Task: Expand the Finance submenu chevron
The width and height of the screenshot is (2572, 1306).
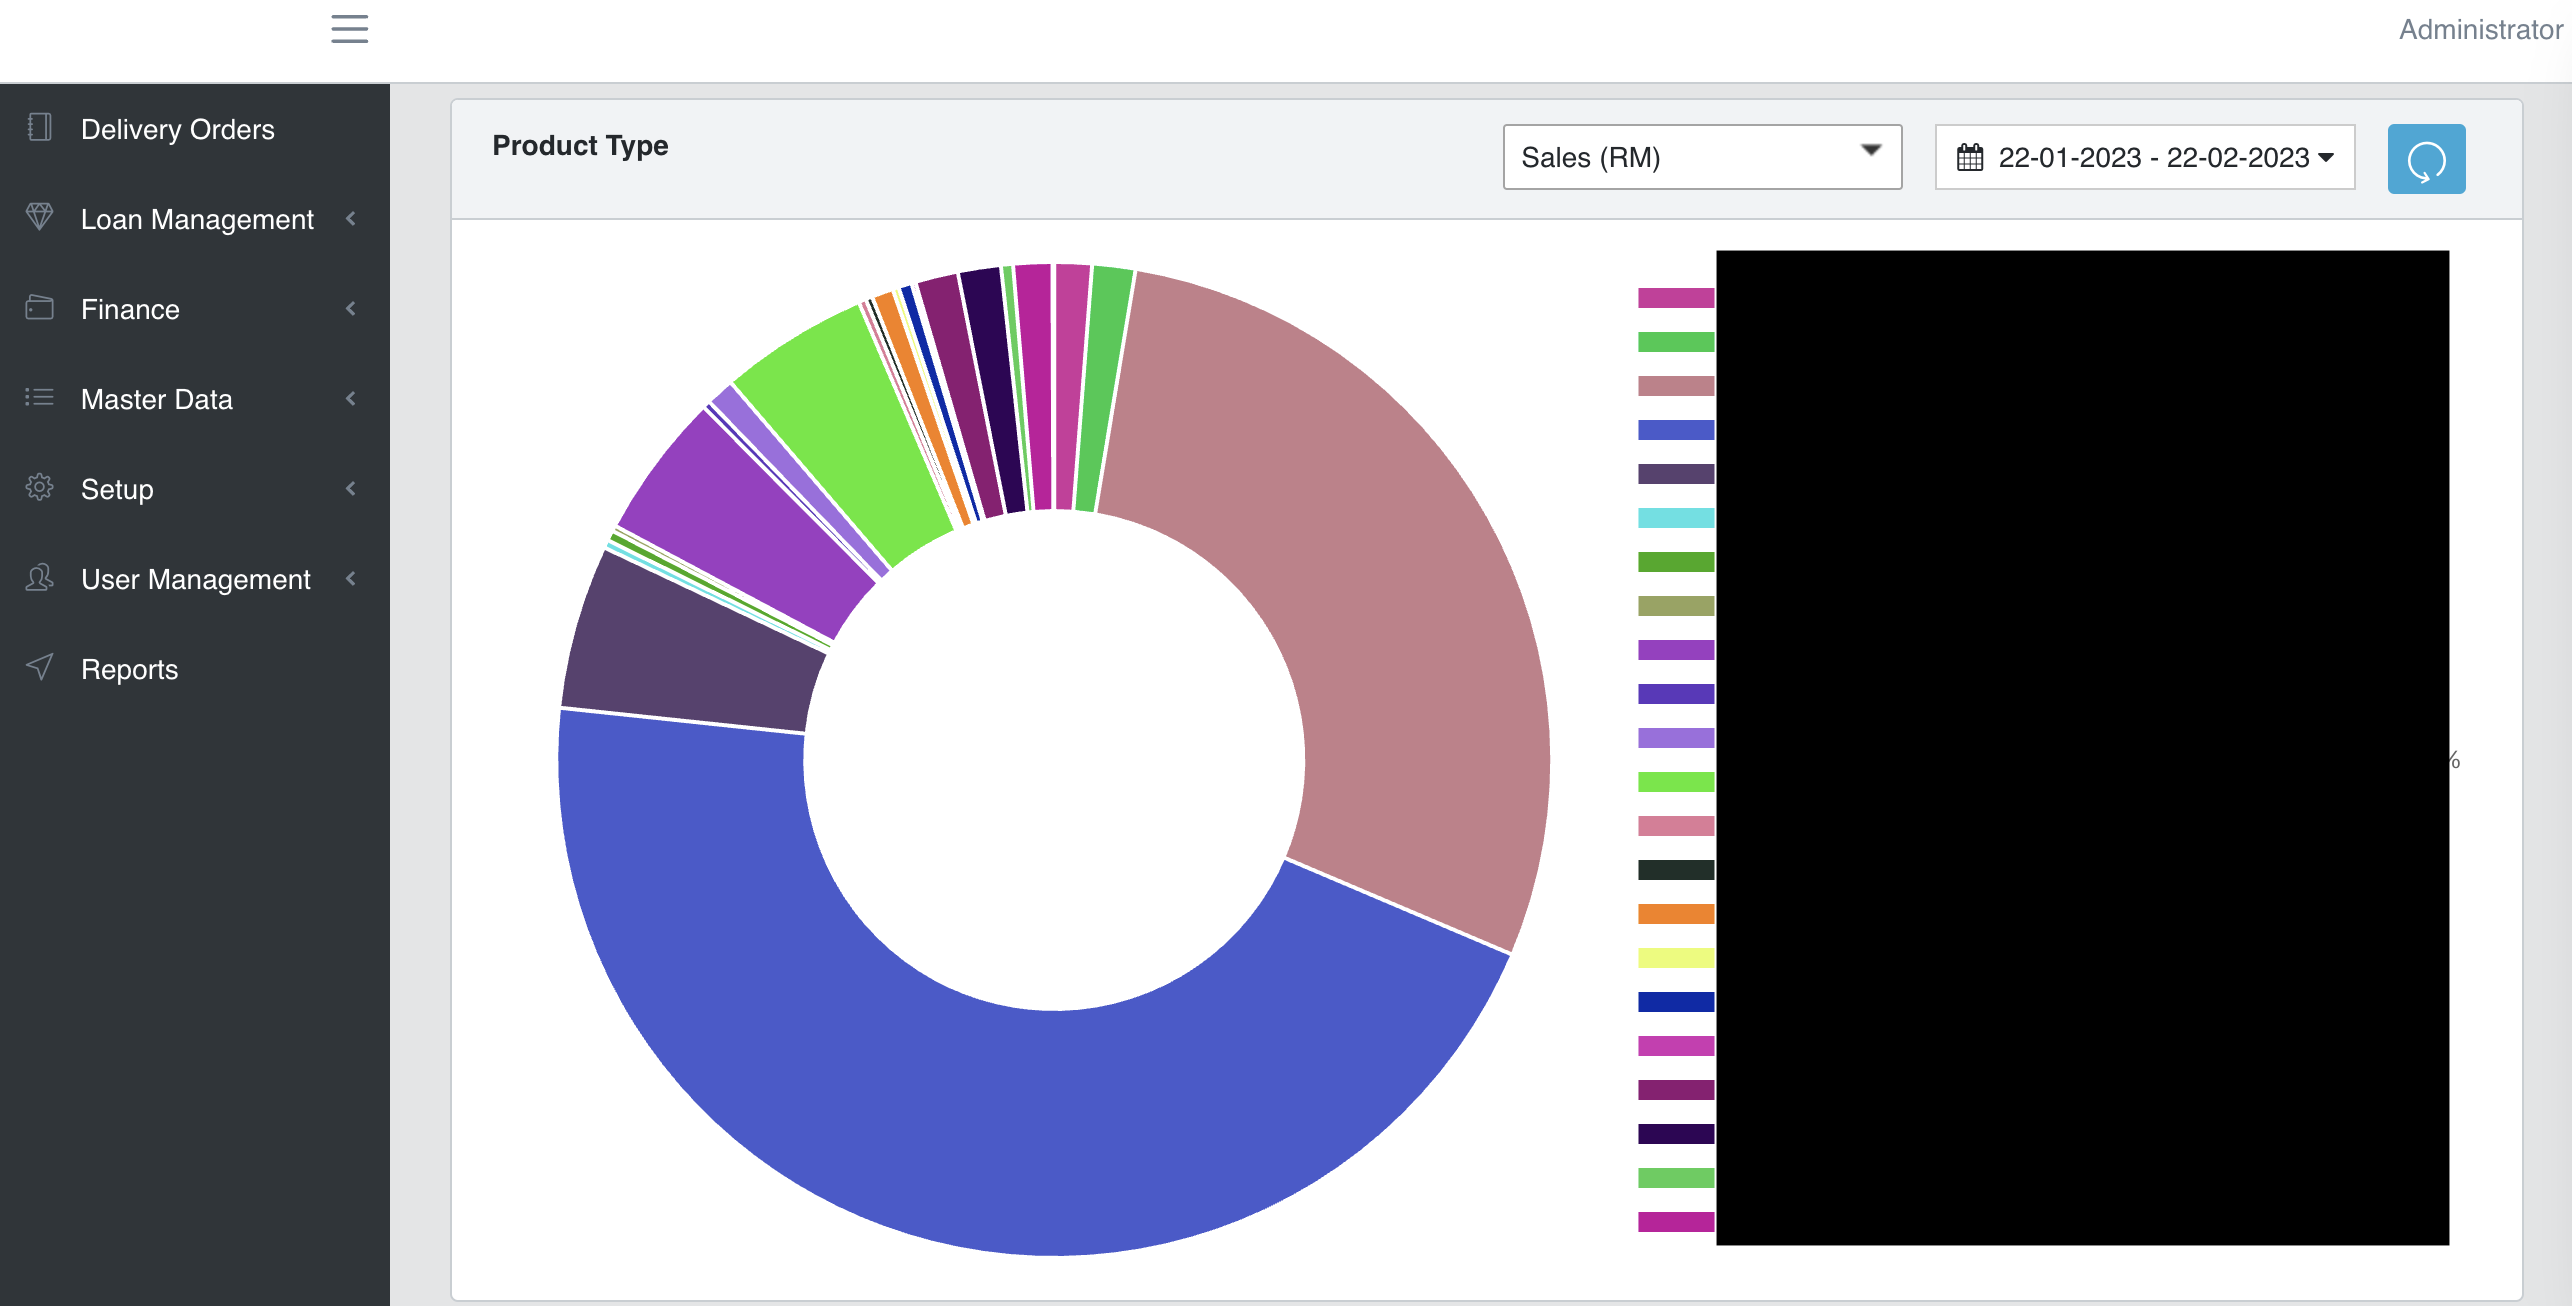Action: point(351,309)
